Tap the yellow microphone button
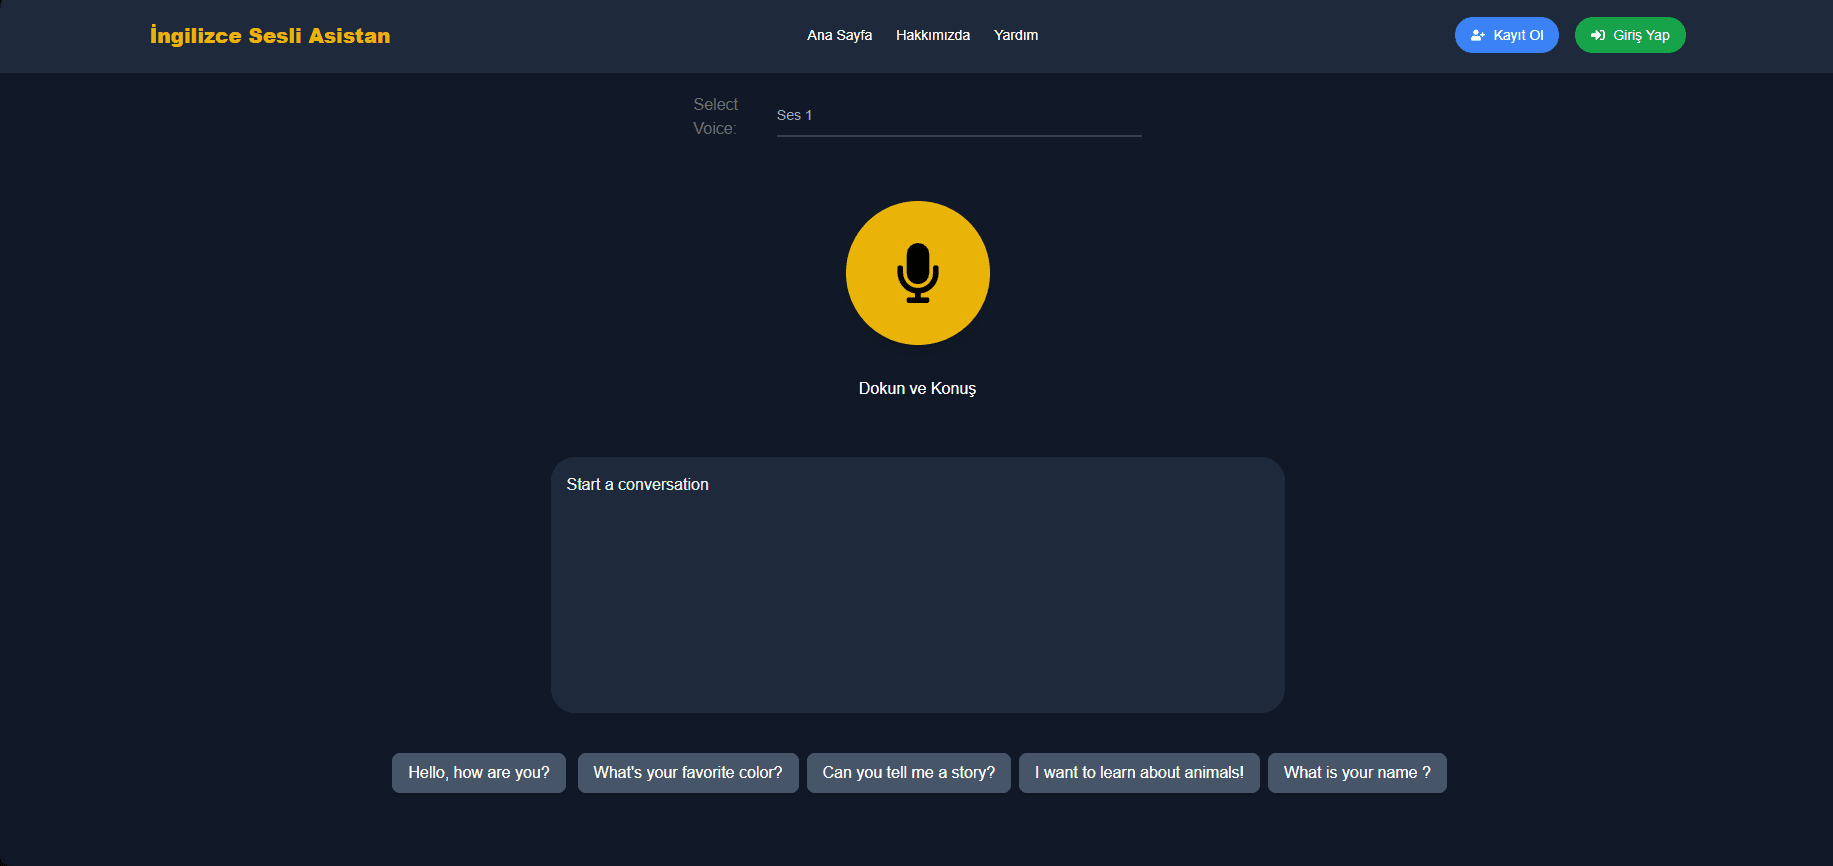This screenshot has width=1833, height=866. (x=917, y=273)
